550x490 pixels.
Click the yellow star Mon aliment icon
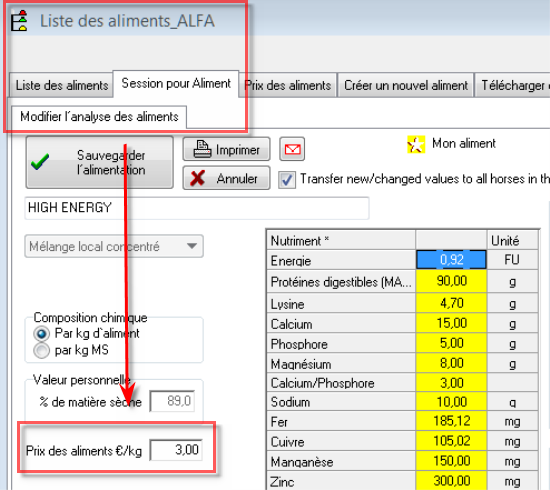[416, 145]
